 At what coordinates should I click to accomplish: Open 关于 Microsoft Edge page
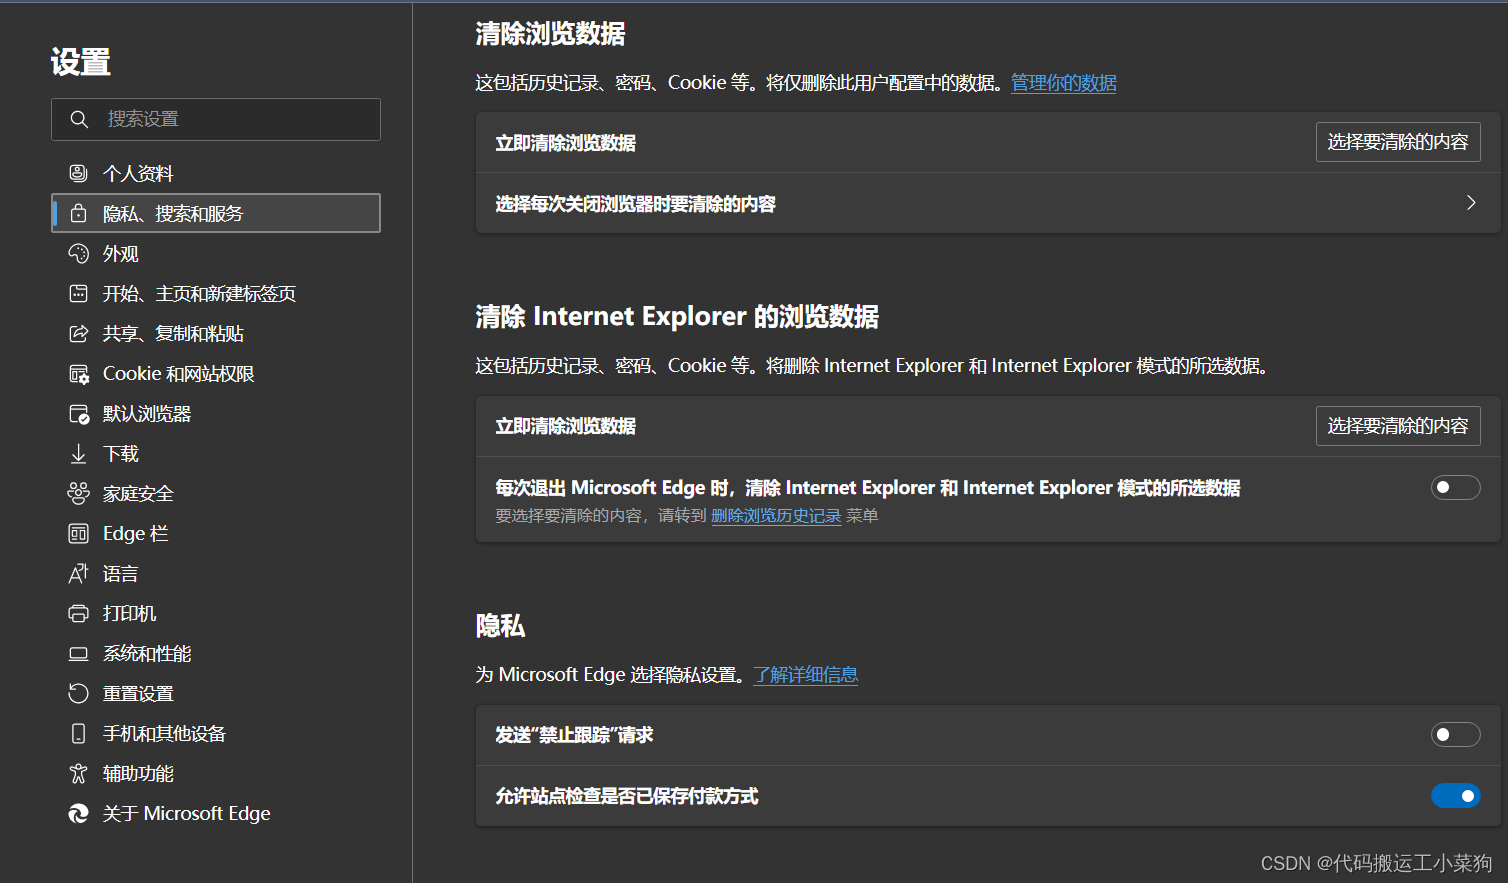[x=216, y=813]
